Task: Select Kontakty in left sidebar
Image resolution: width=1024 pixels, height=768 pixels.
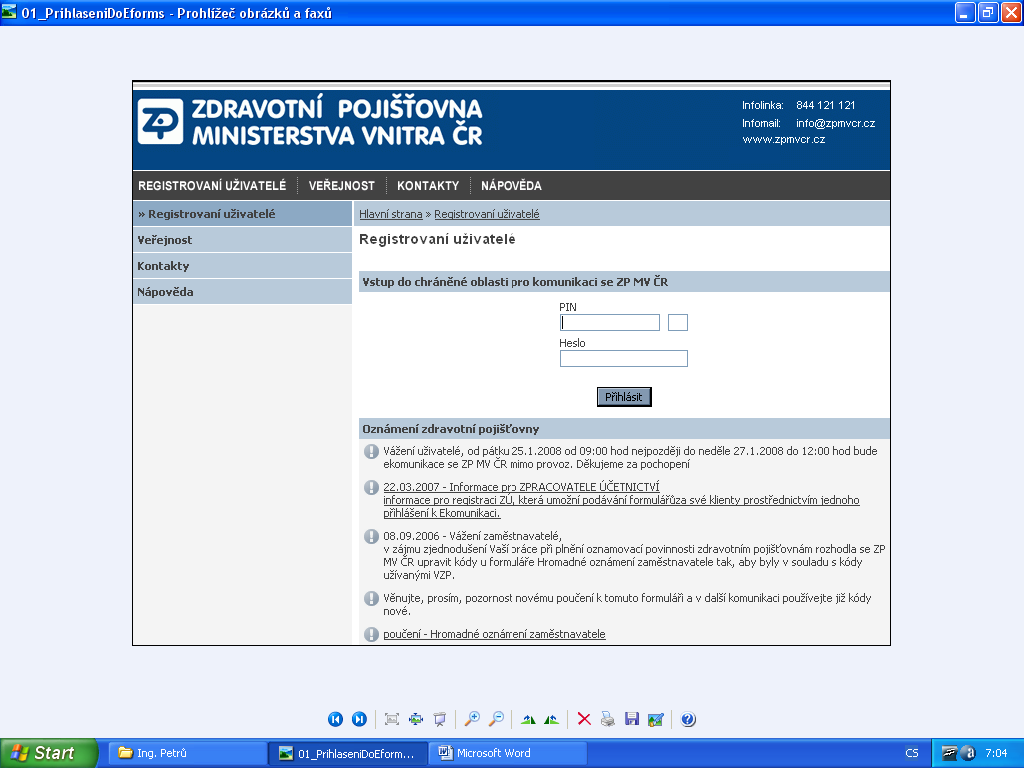Action: (242, 266)
